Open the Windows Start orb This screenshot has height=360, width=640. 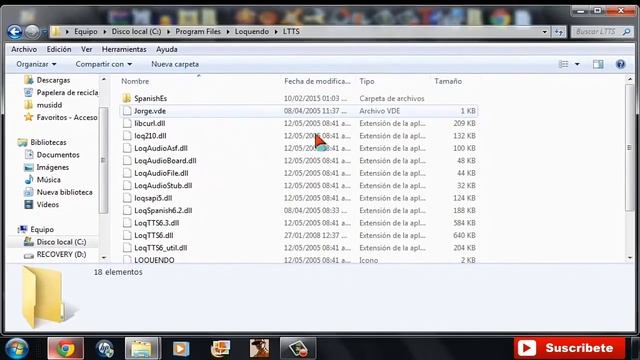pos(16,349)
